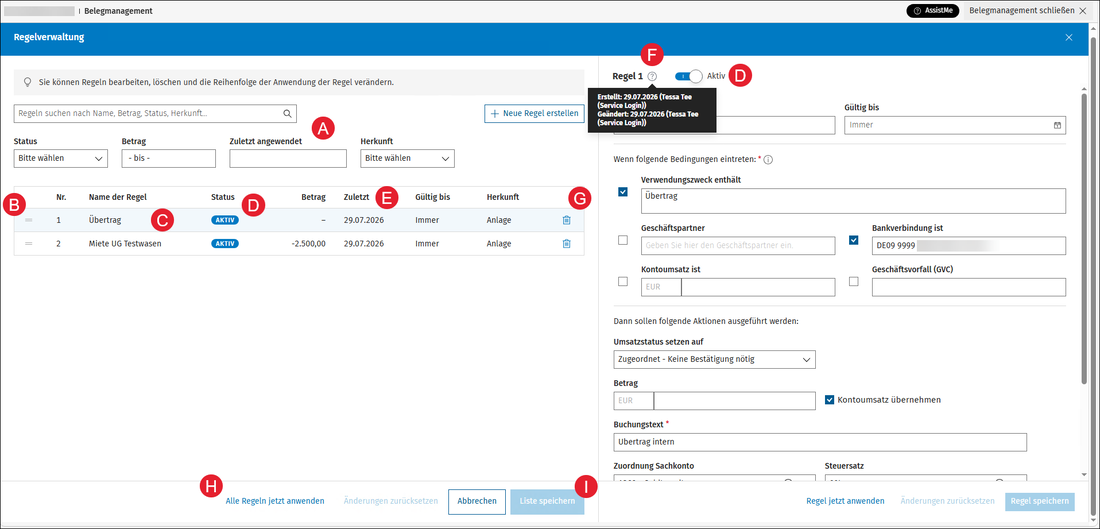Delete the Übertrag rule with trash icon
Image resolution: width=1100 pixels, height=529 pixels.
[x=566, y=220]
